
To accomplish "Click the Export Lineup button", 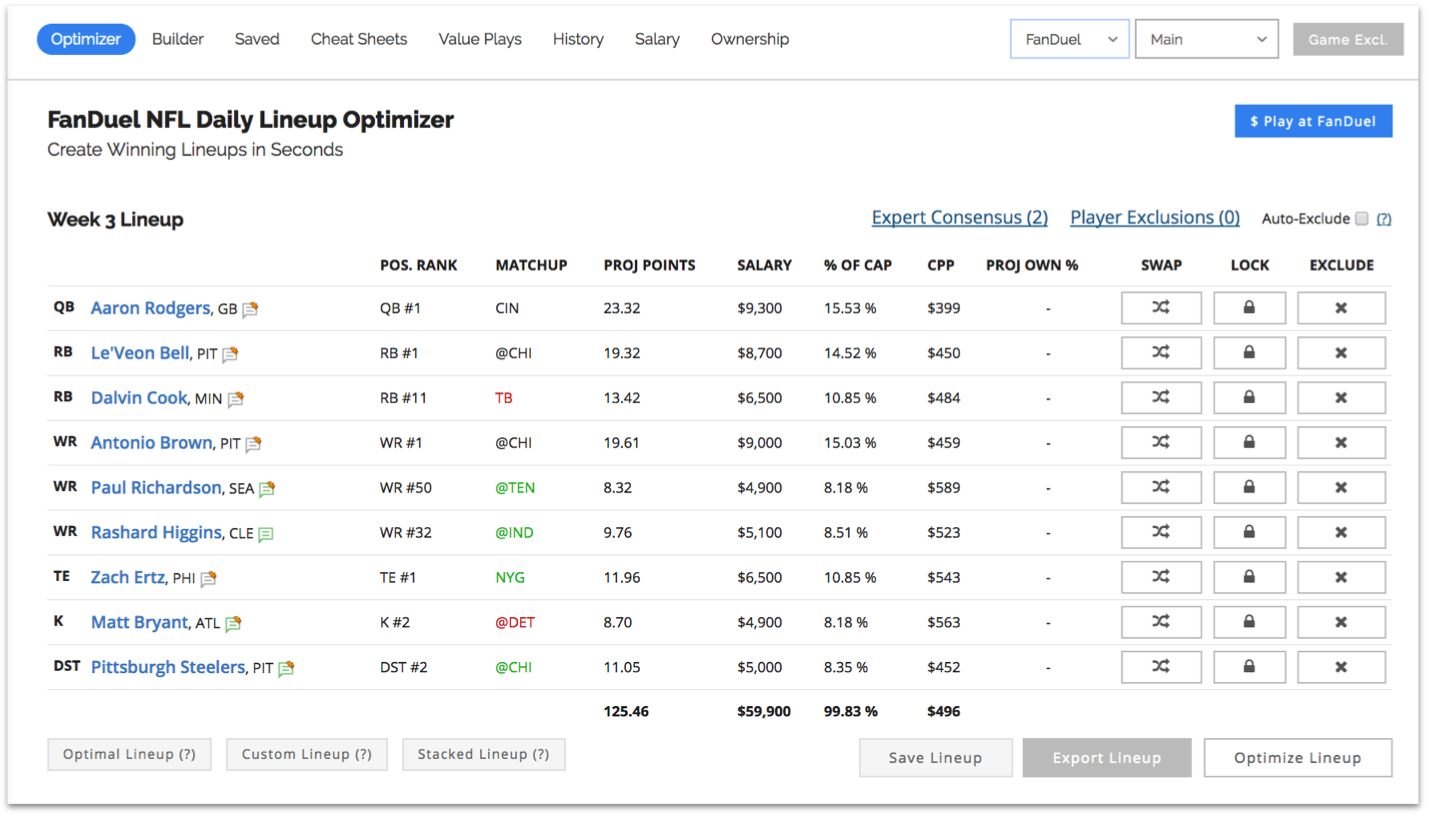I will pyautogui.click(x=1107, y=758).
